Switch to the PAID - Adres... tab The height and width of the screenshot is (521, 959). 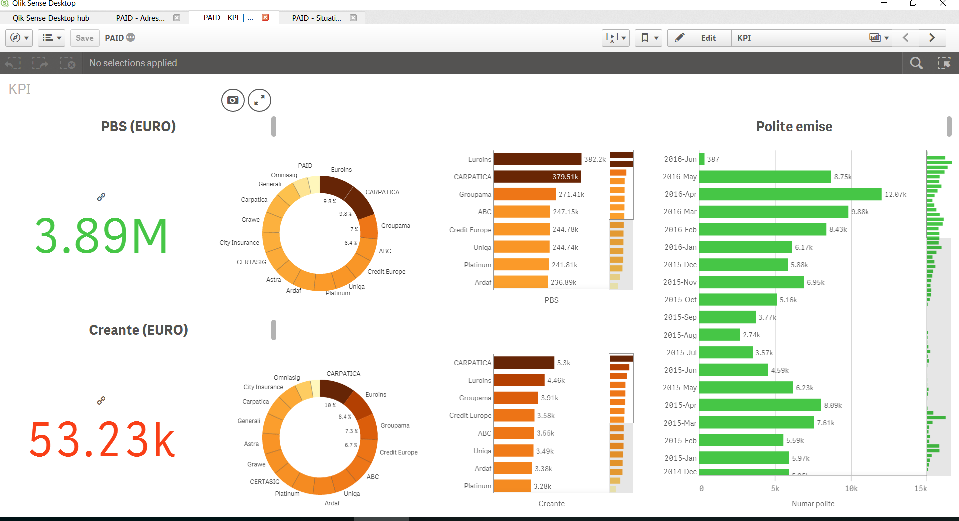(140, 18)
